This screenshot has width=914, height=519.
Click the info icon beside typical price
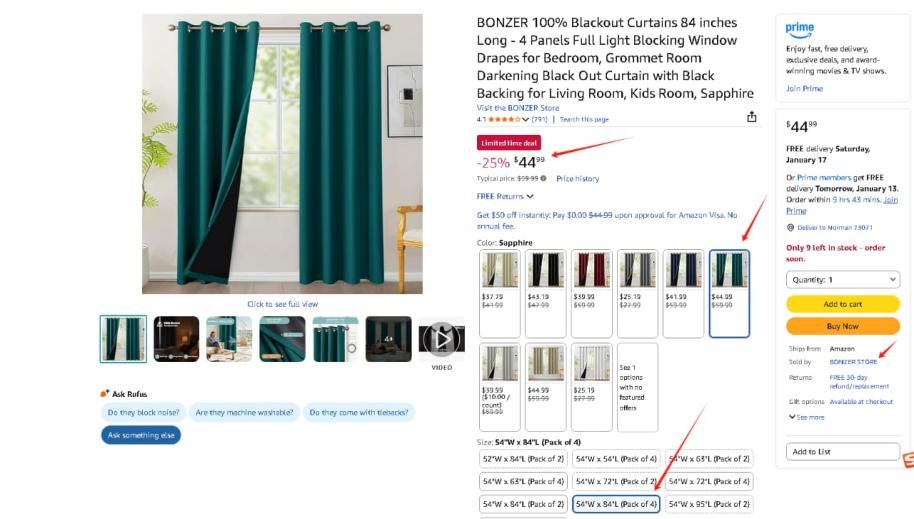[543, 178]
